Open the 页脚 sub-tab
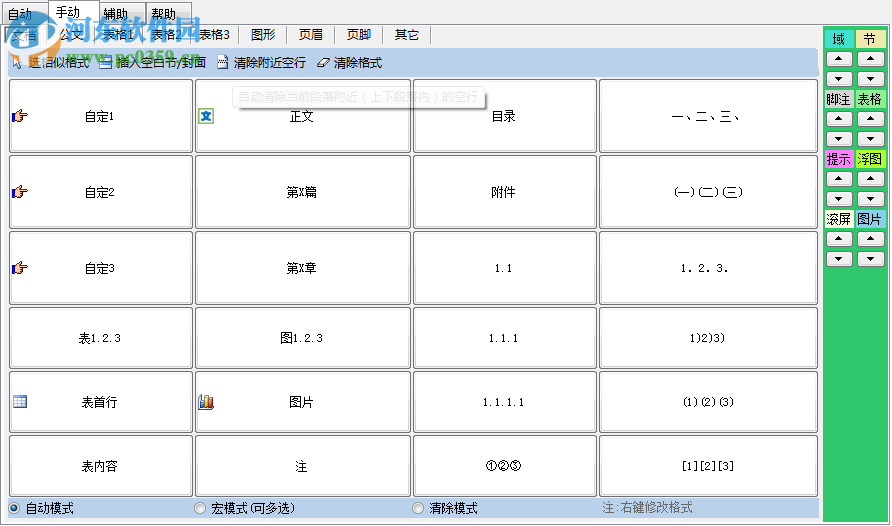 [x=358, y=35]
